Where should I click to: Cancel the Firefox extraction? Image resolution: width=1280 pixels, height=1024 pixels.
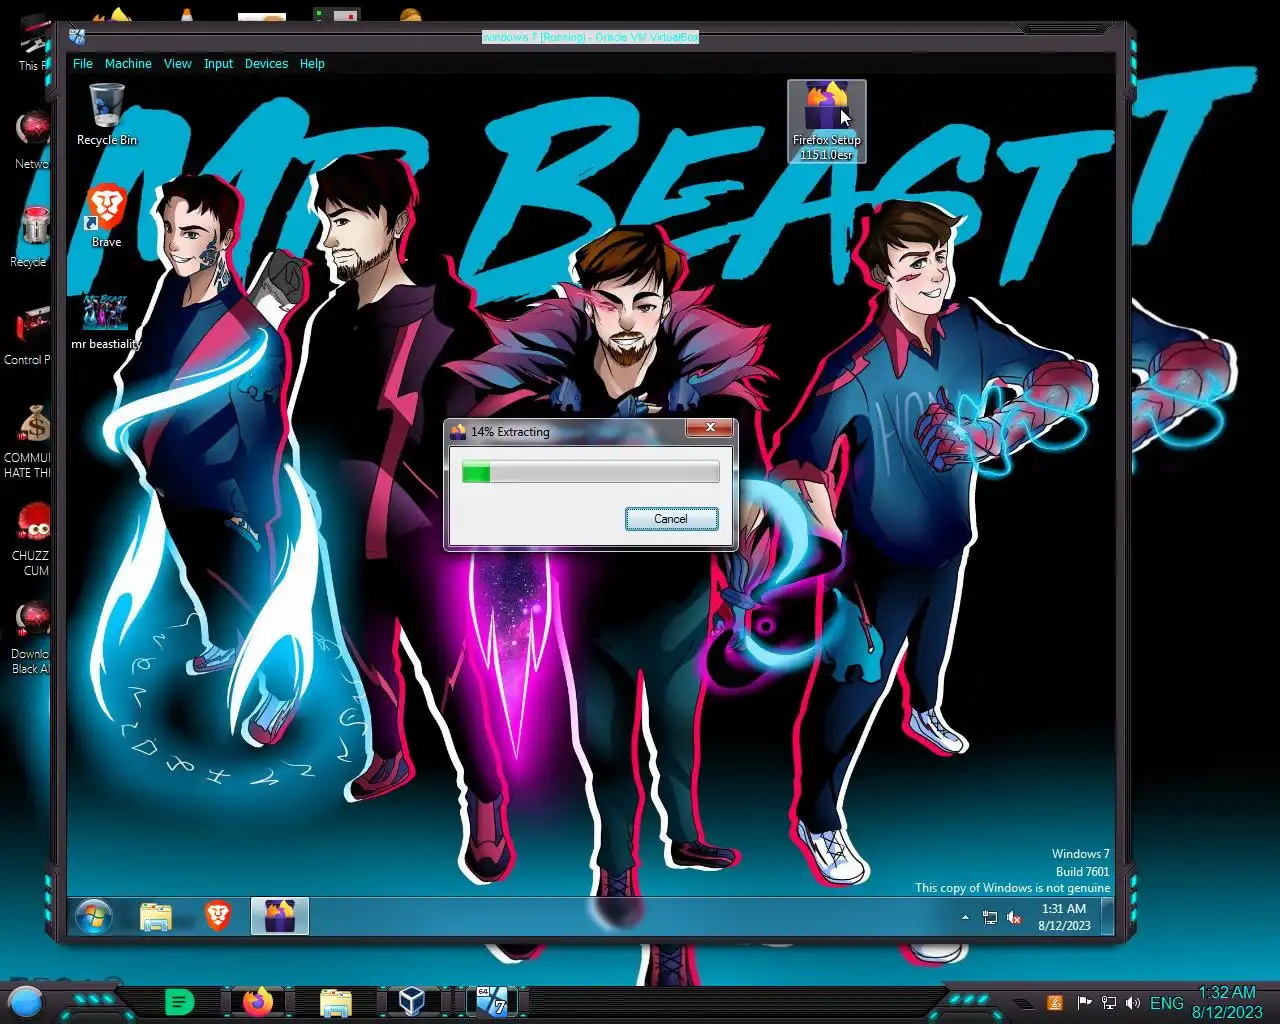pyautogui.click(x=671, y=519)
